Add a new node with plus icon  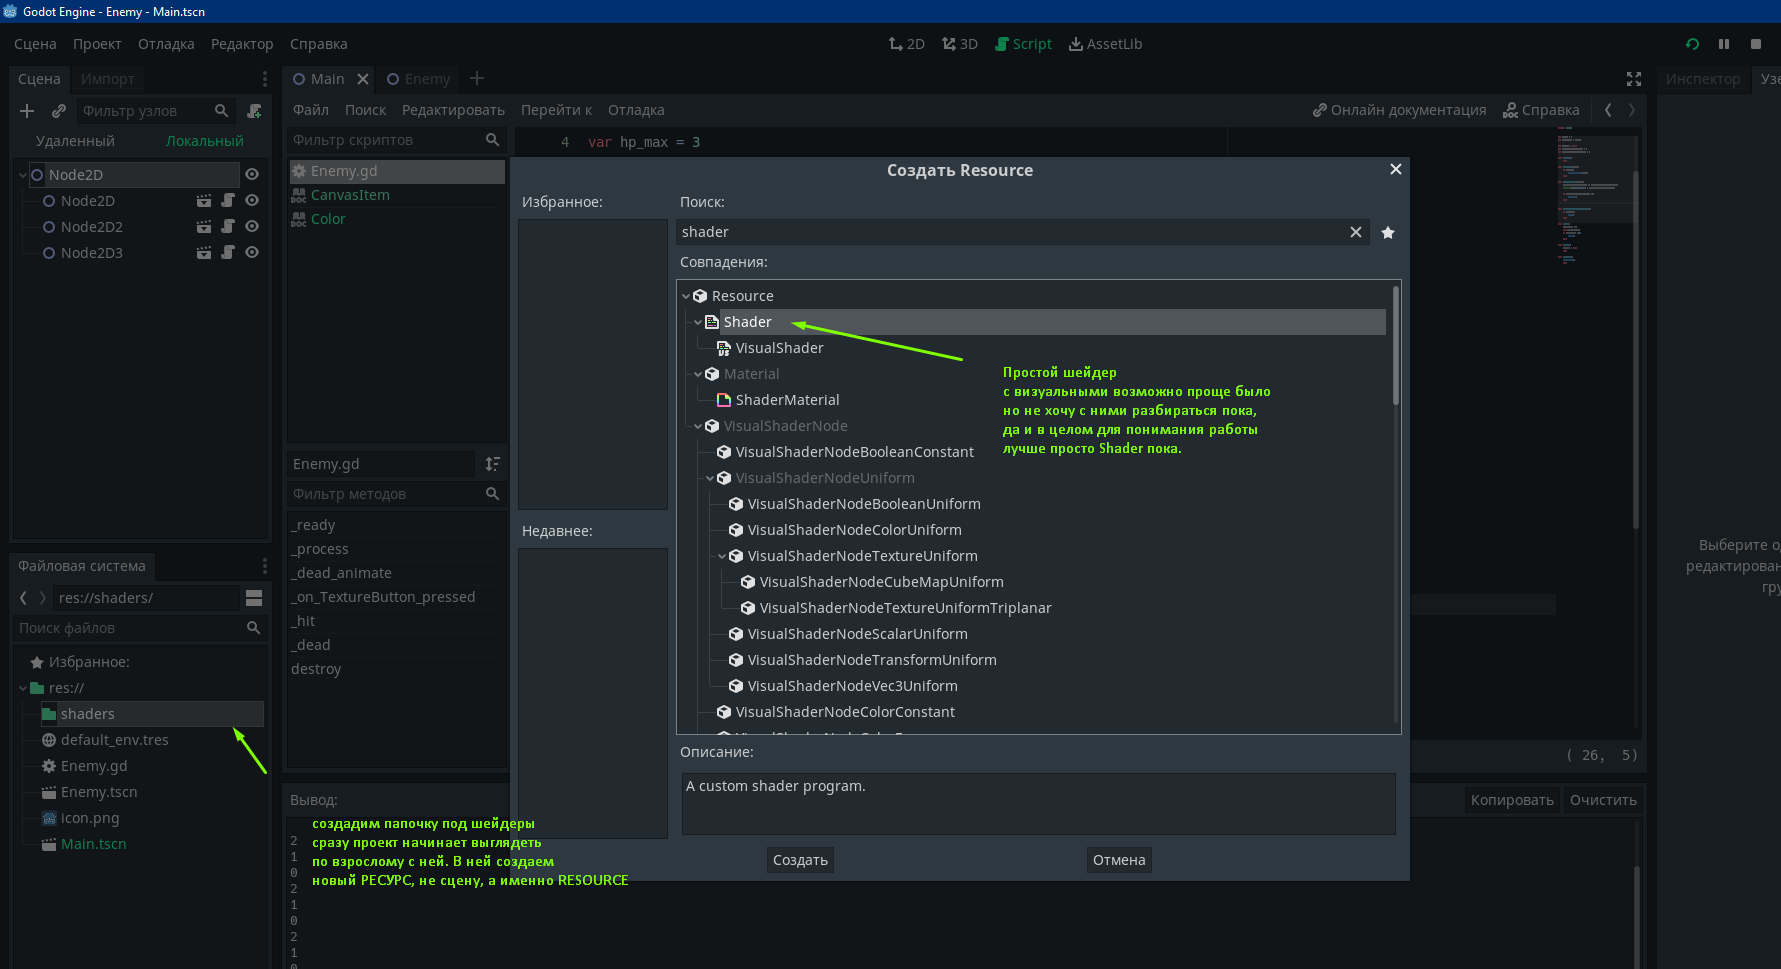[x=27, y=111]
